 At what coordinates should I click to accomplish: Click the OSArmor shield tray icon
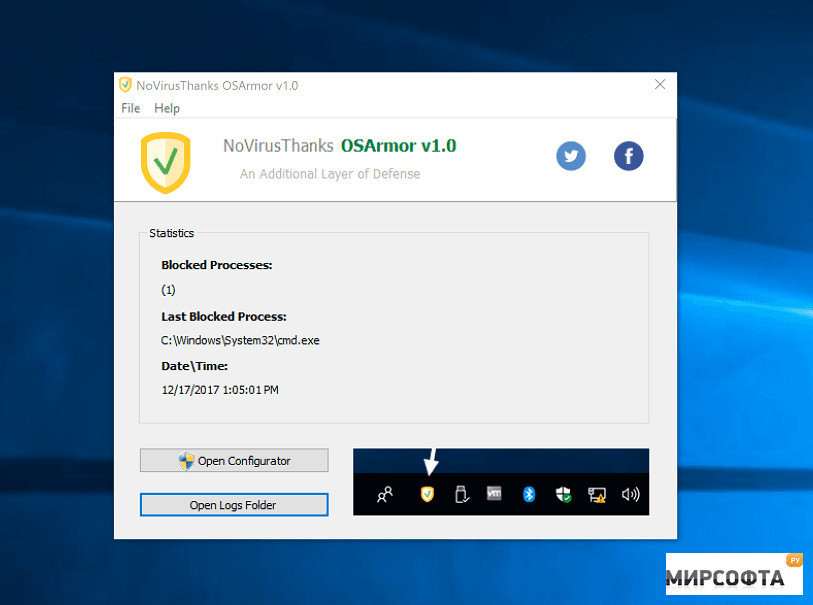click(427, 494)
